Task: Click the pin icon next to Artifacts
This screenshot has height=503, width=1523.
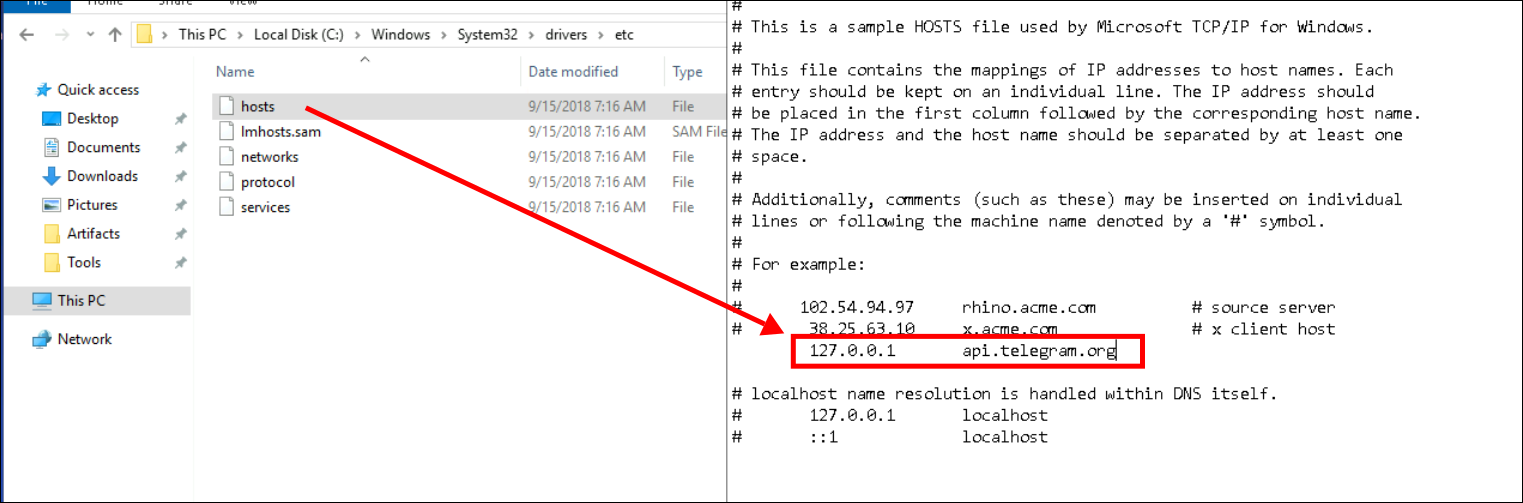Action: [x=180, y=234]
